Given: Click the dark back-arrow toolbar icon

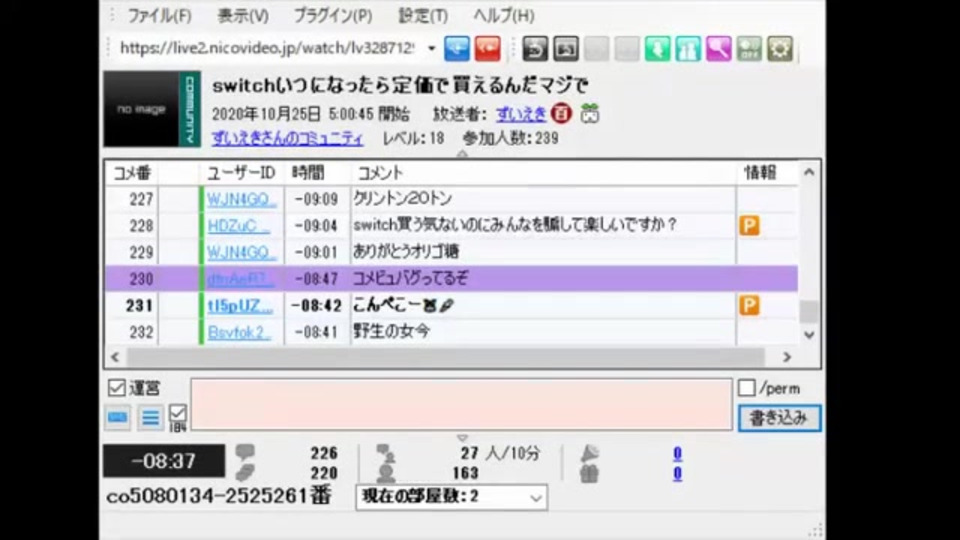Looking at the screenshot, I should tap(535, 49).
